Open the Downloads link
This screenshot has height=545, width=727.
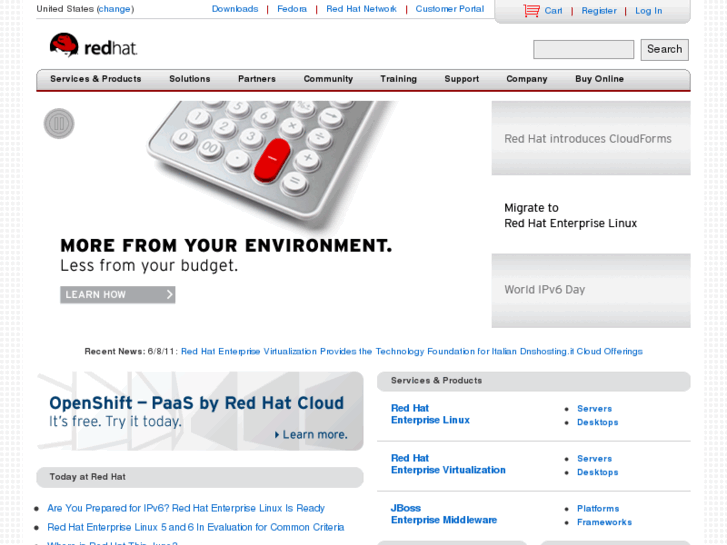point(235,9)
